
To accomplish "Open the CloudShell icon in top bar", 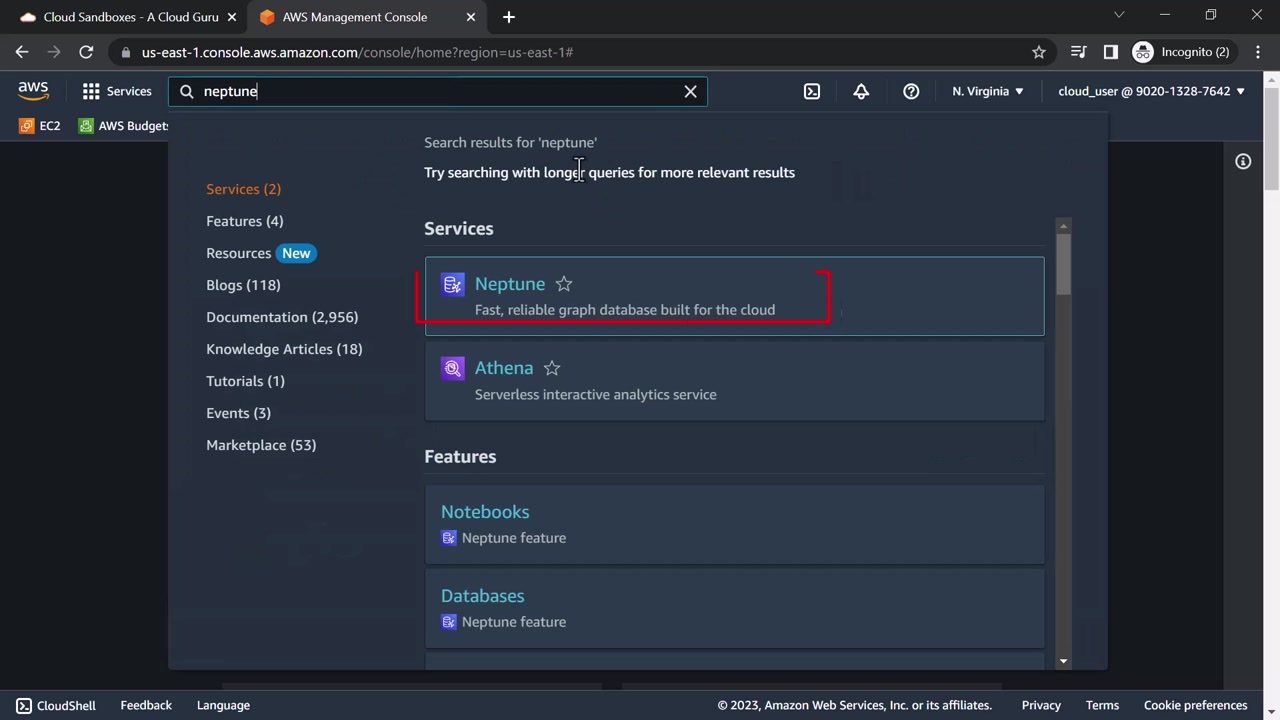I will (812, 91).
